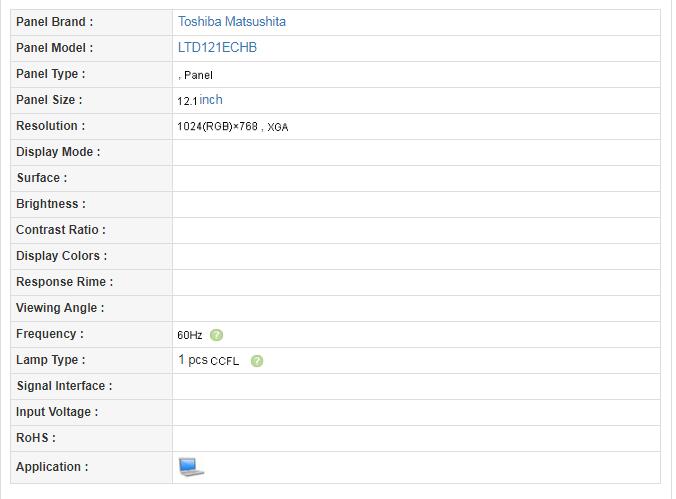Open the Toshiba Matsushita brand link
This screenshot has height=499, width=676.
pyautogui.click(x=232, y=22)
